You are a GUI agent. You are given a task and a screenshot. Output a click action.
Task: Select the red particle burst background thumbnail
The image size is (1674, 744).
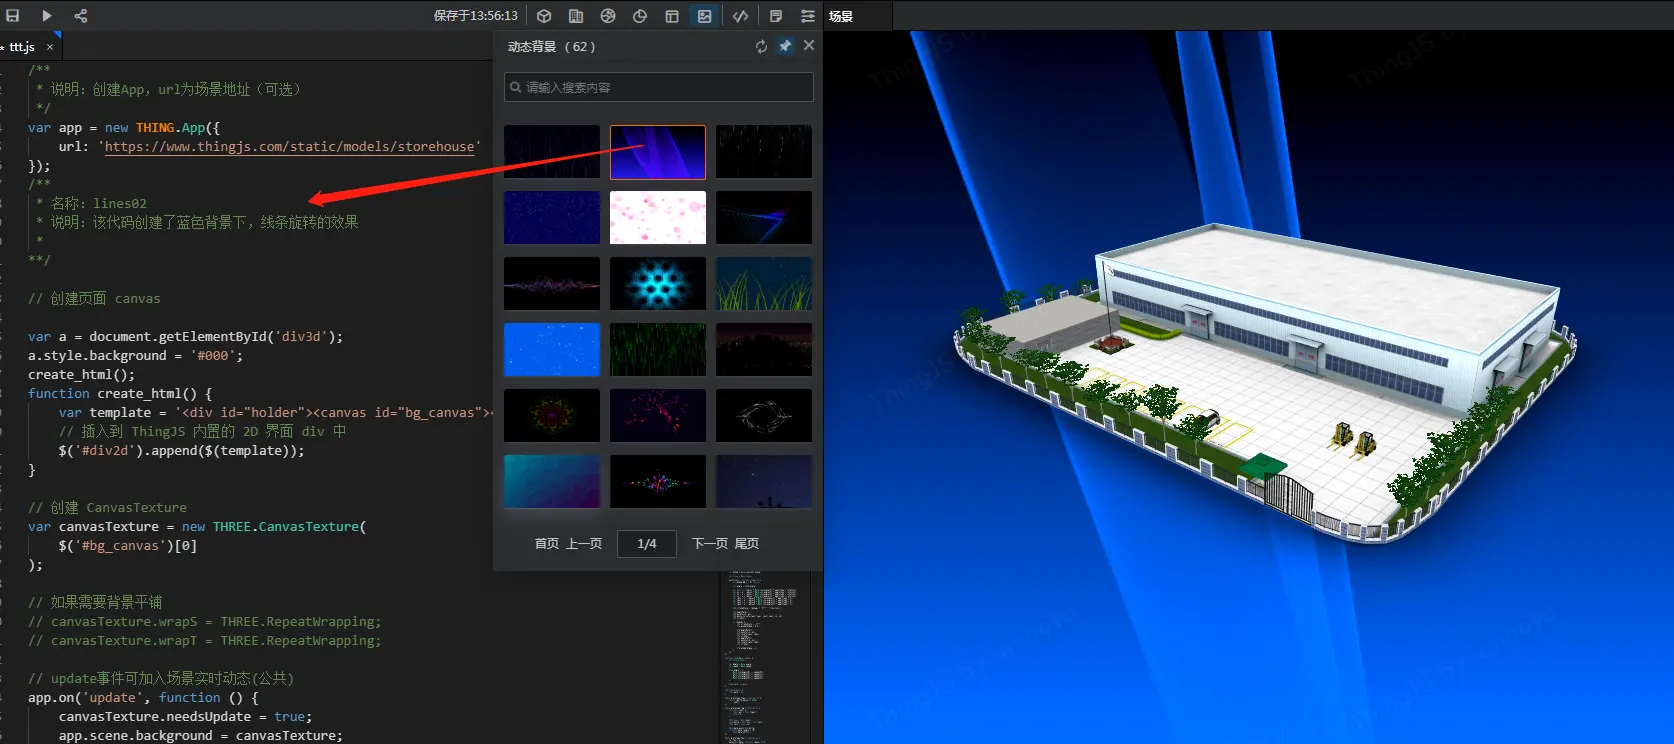[658, 416]
